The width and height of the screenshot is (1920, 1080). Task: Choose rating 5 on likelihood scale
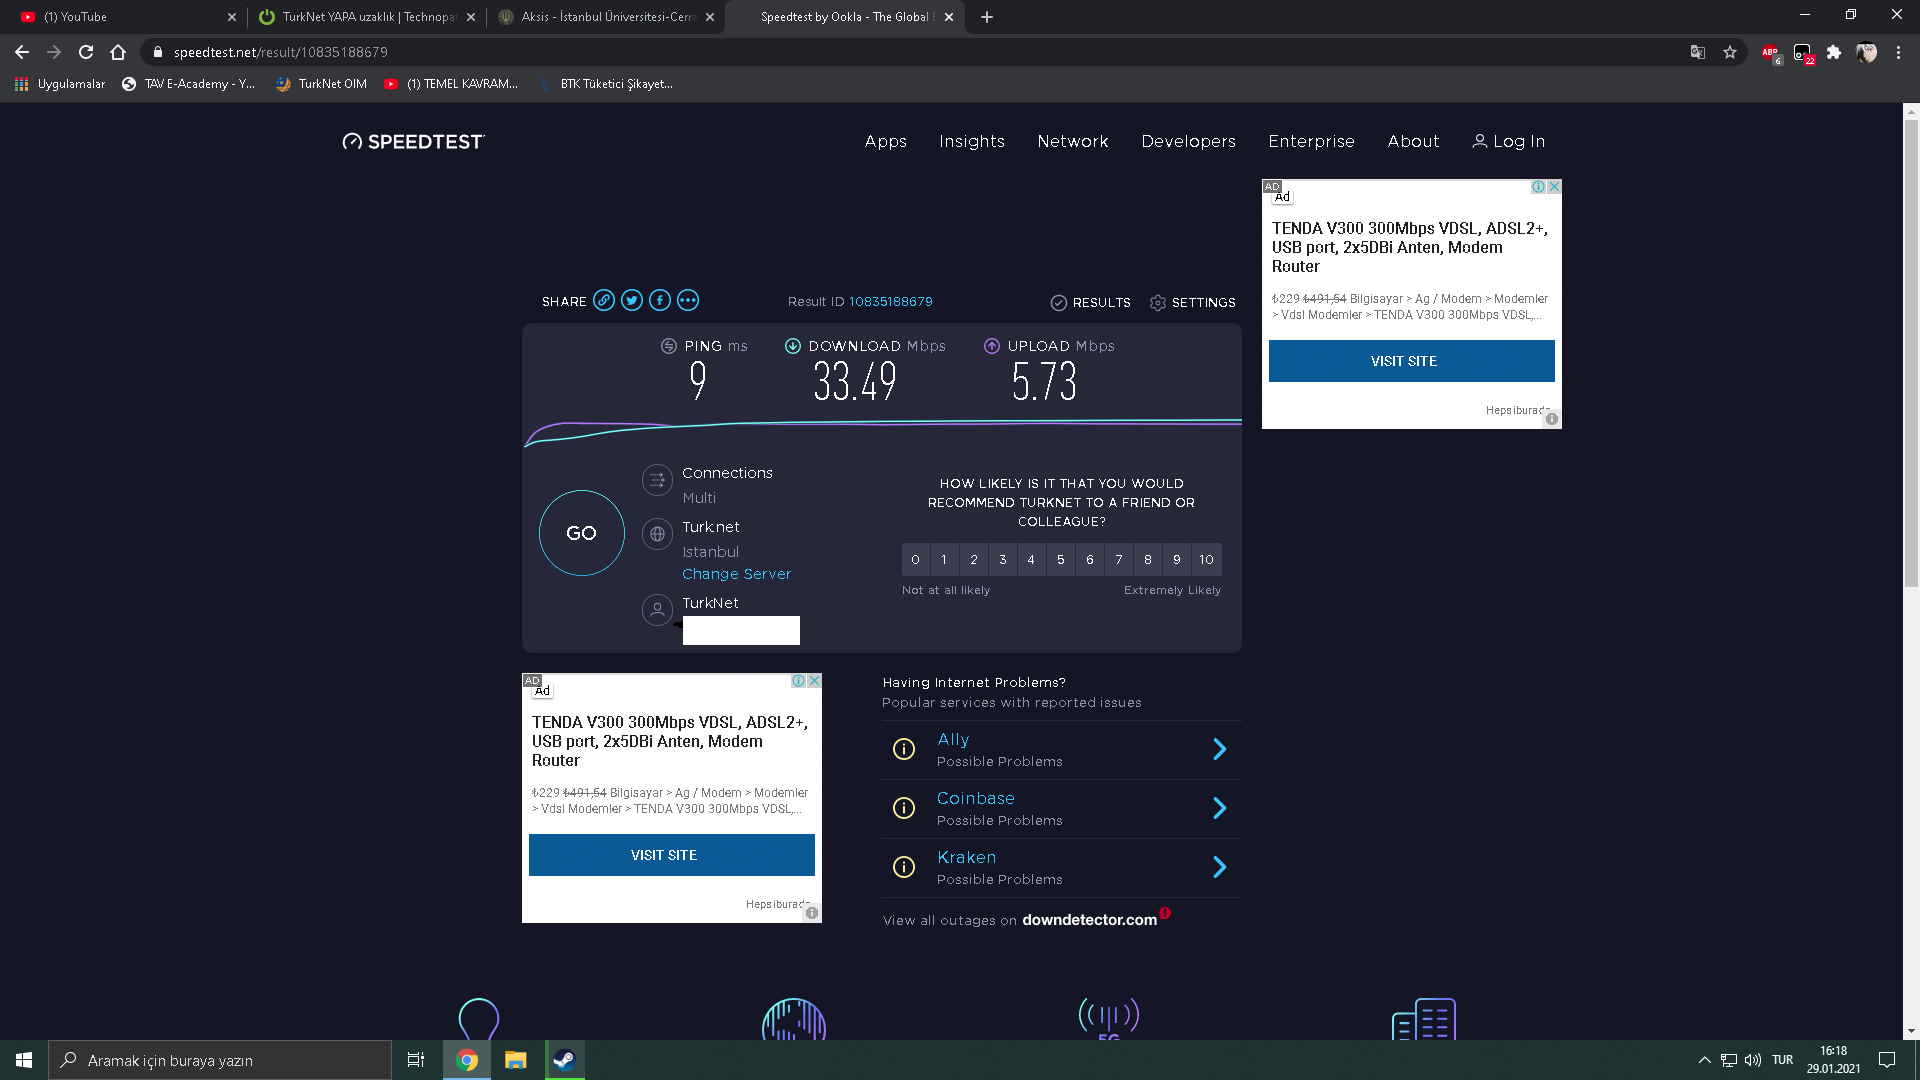tap(1060, 559)
